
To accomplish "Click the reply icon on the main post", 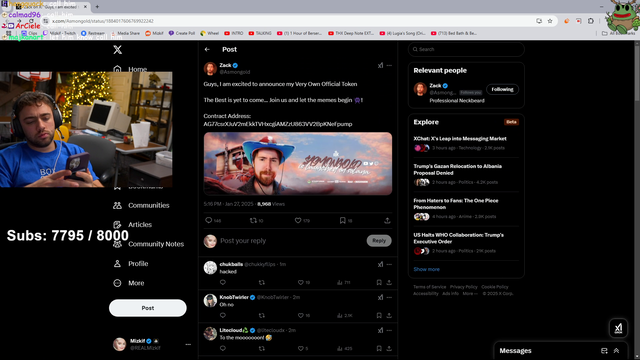I will click(209, 220).
